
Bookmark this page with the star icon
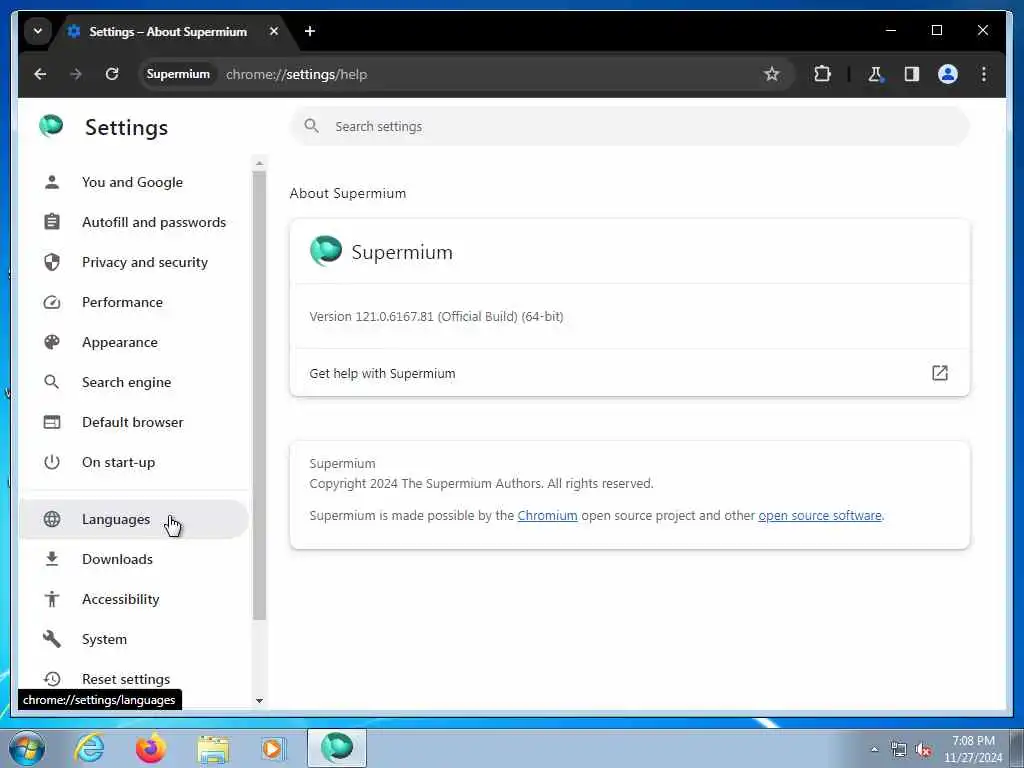771,74
